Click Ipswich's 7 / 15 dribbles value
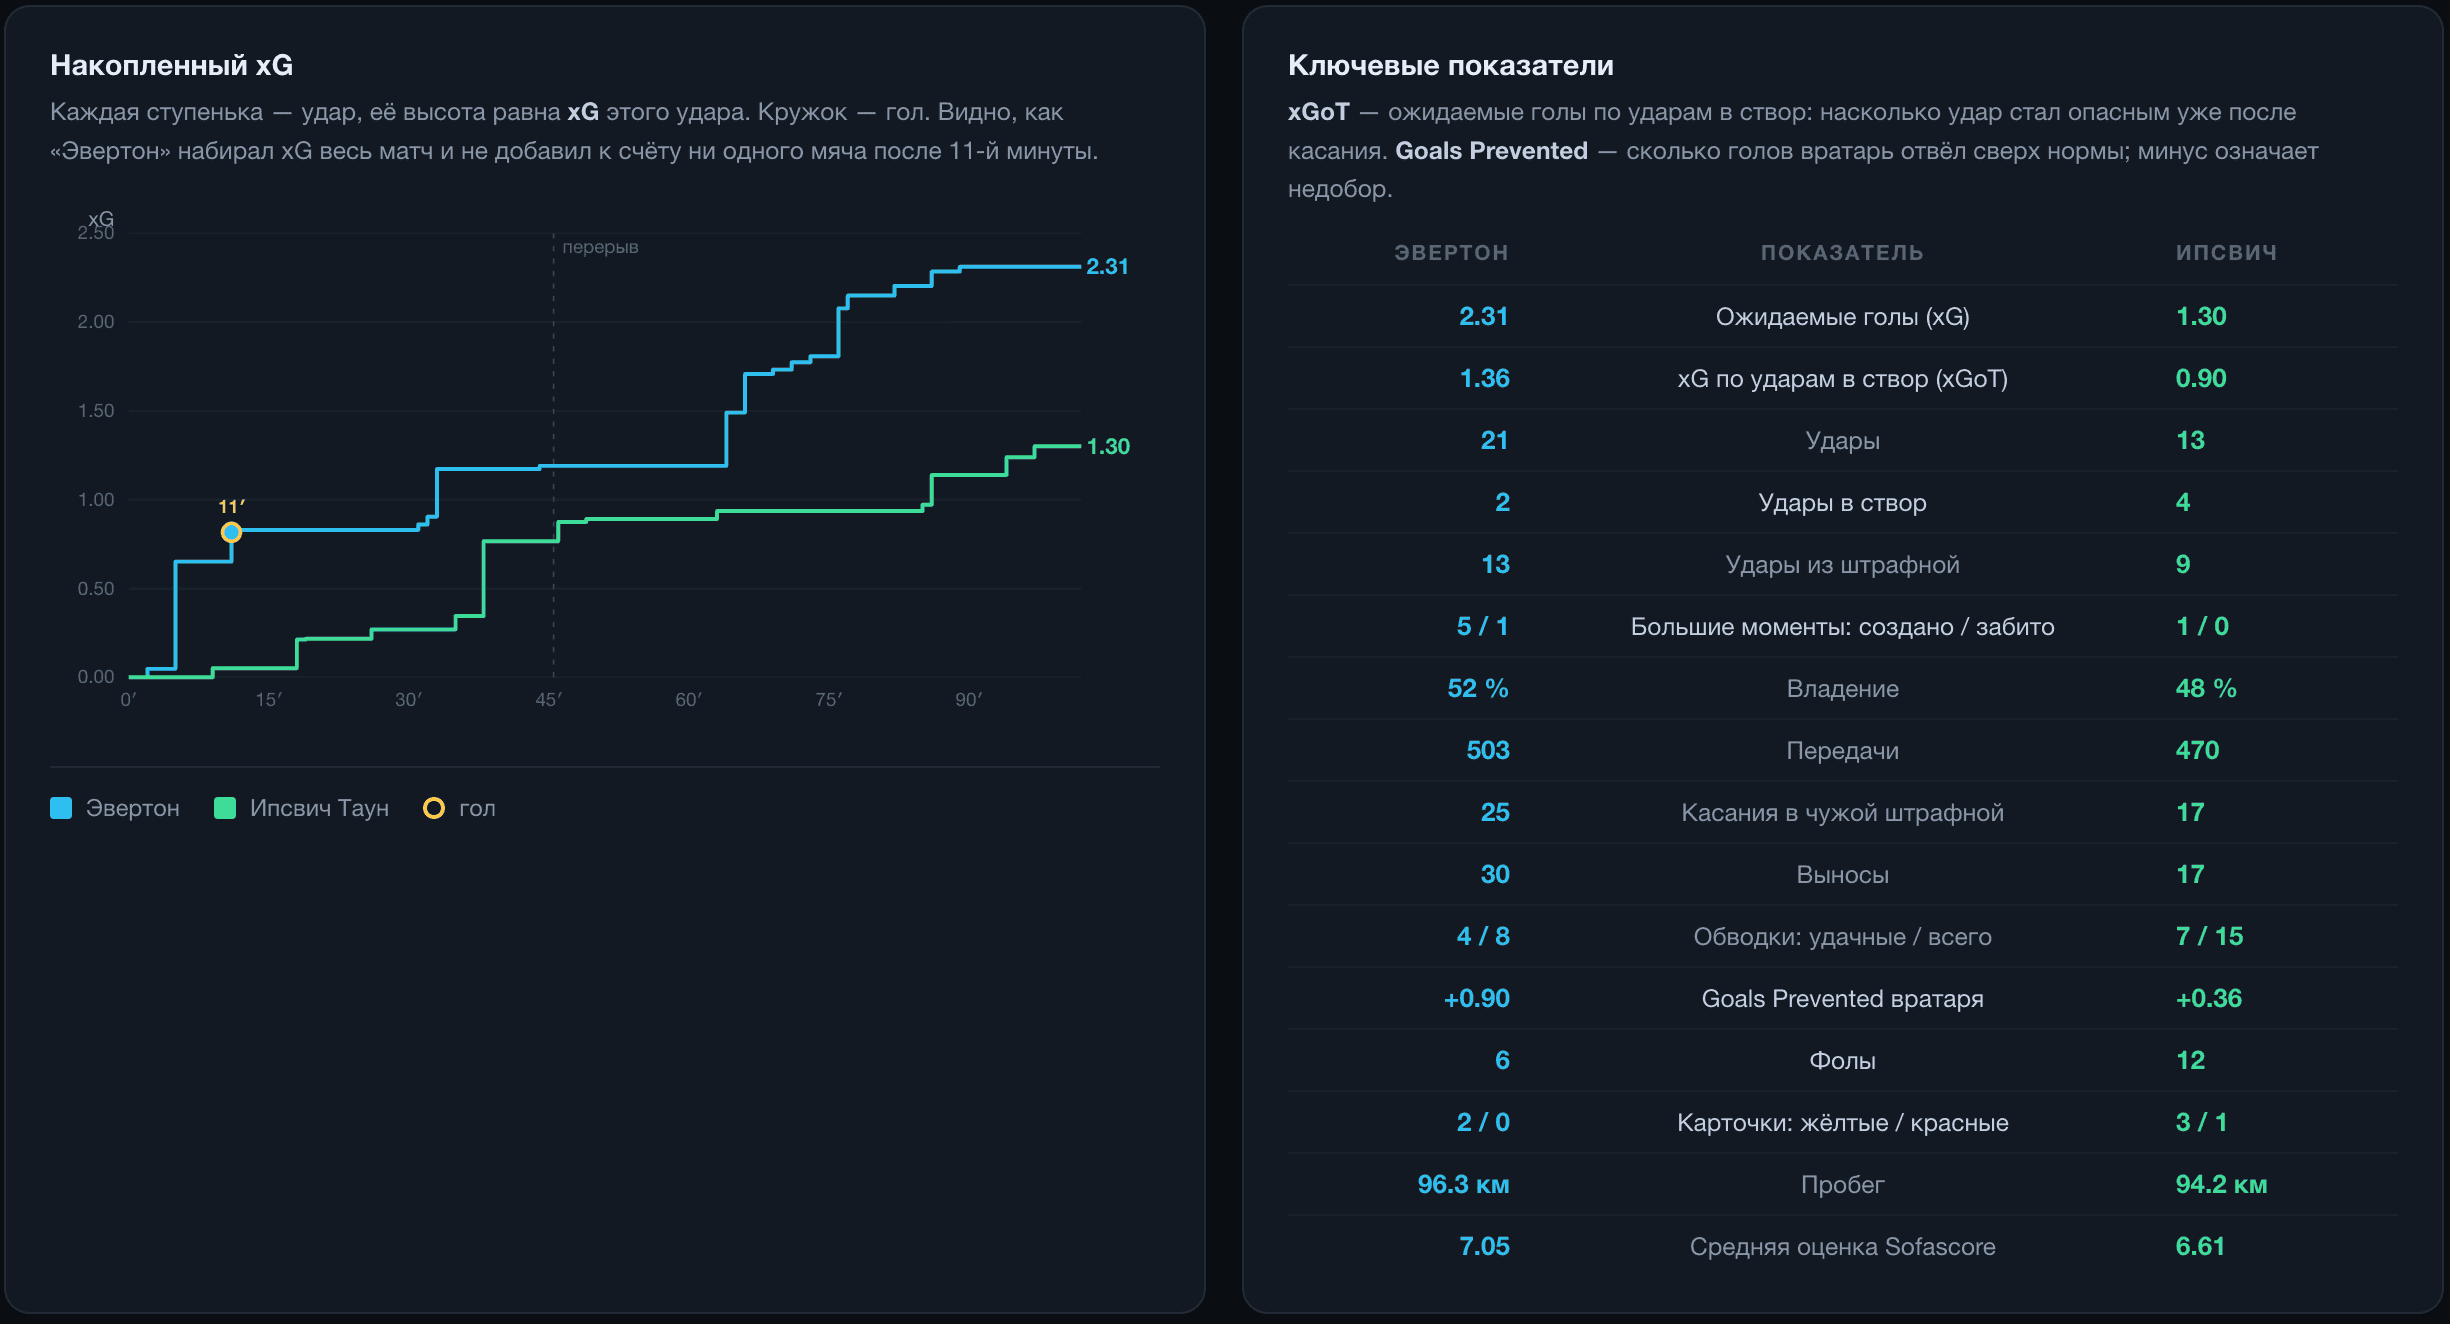The image size is (2450, 1324). pos(2209,936)
